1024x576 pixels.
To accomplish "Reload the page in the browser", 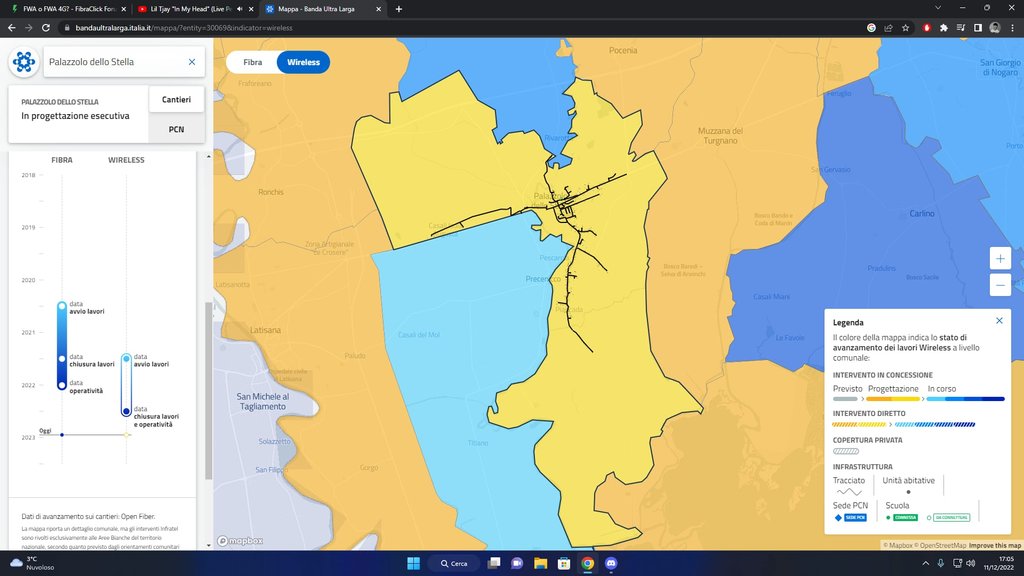I will [x=45, y=28].
